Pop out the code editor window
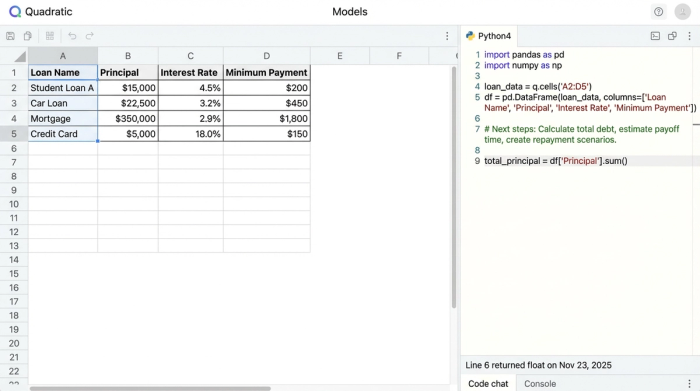The height and width of the screenshot is (391, 700). point(672,36)
